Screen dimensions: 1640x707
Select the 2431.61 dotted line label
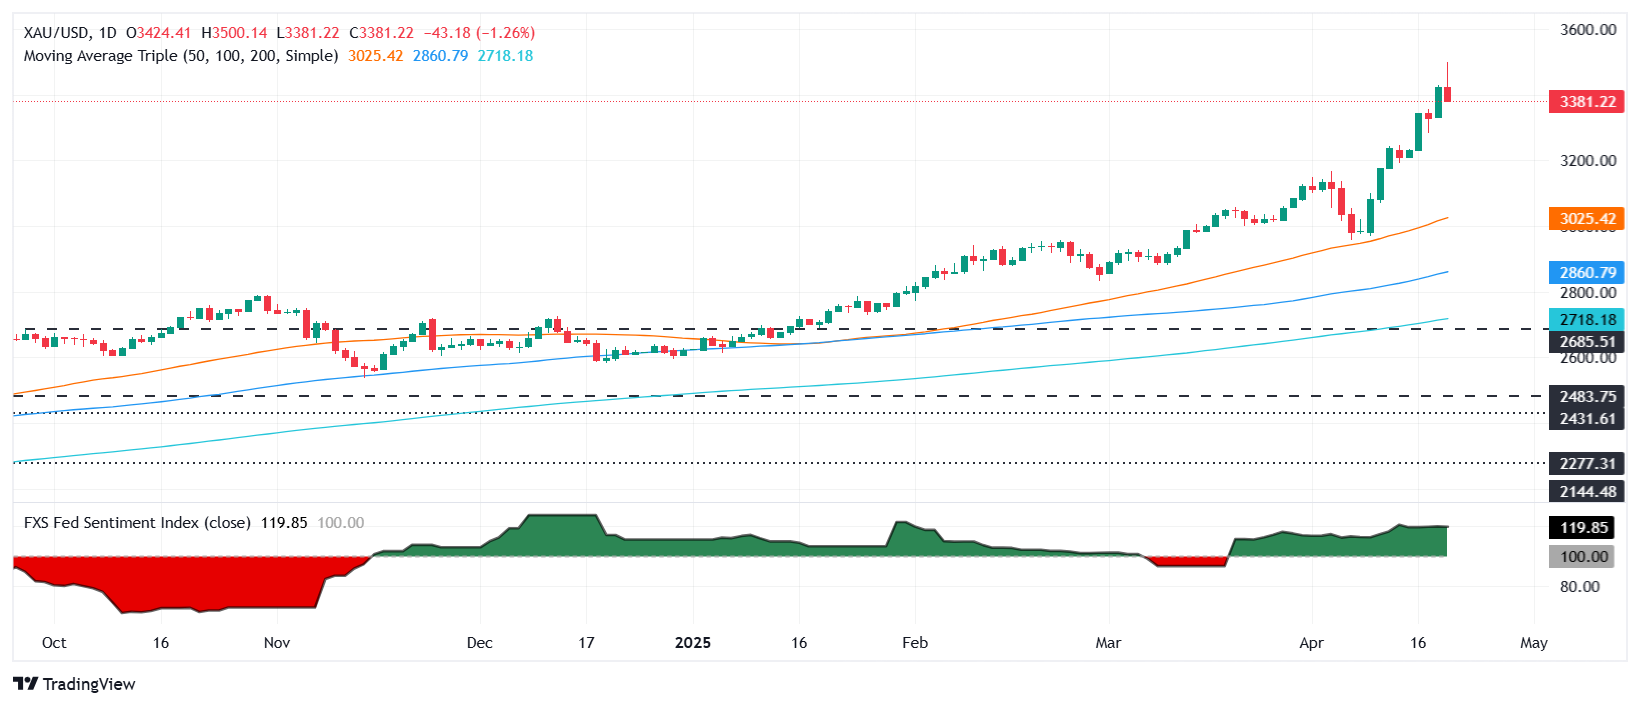click(x=1586, y=419)
